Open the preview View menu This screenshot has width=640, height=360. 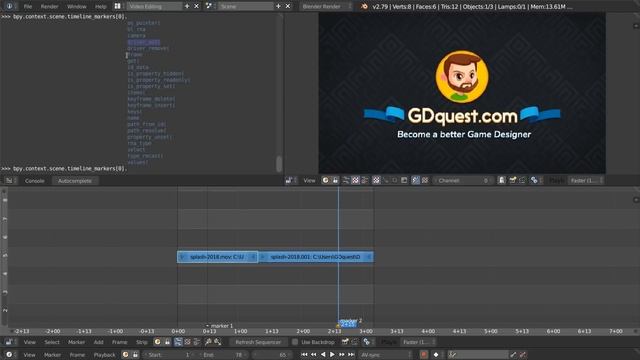[x=309, y=180]
